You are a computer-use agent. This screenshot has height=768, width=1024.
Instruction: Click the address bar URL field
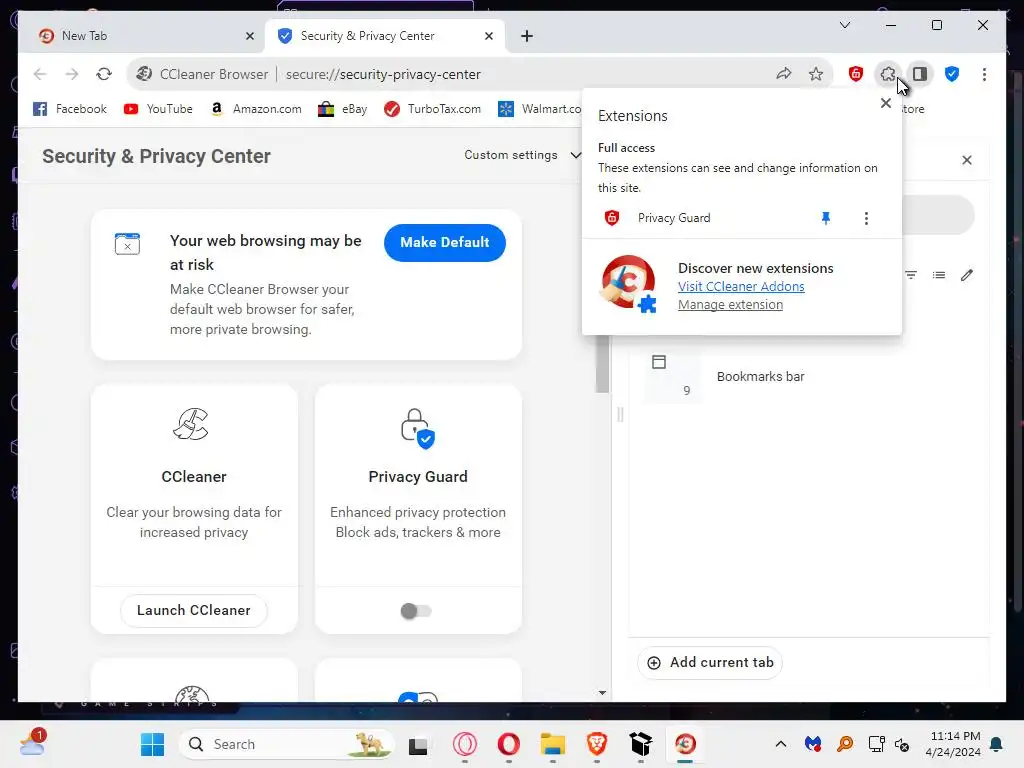click(x=383, y=74)
